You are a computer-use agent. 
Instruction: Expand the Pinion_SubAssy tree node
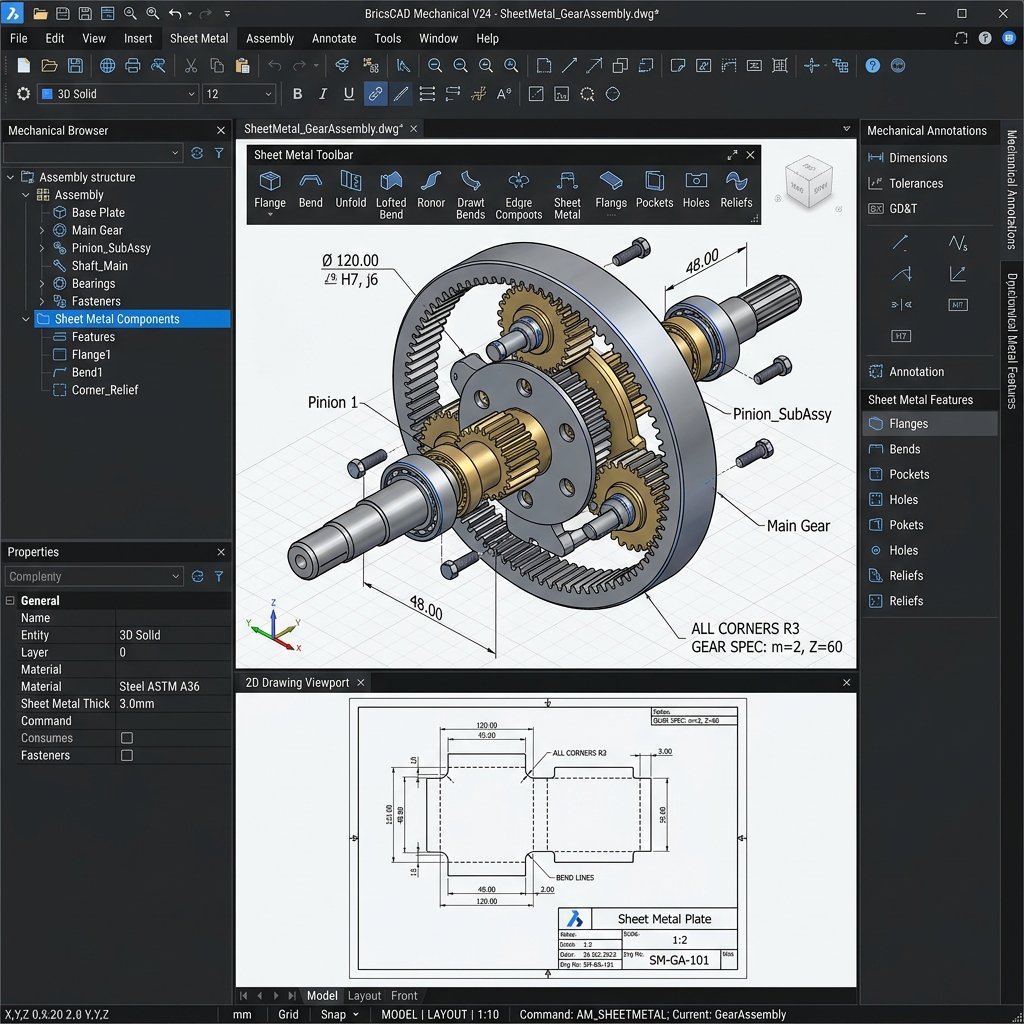point(42,248)
